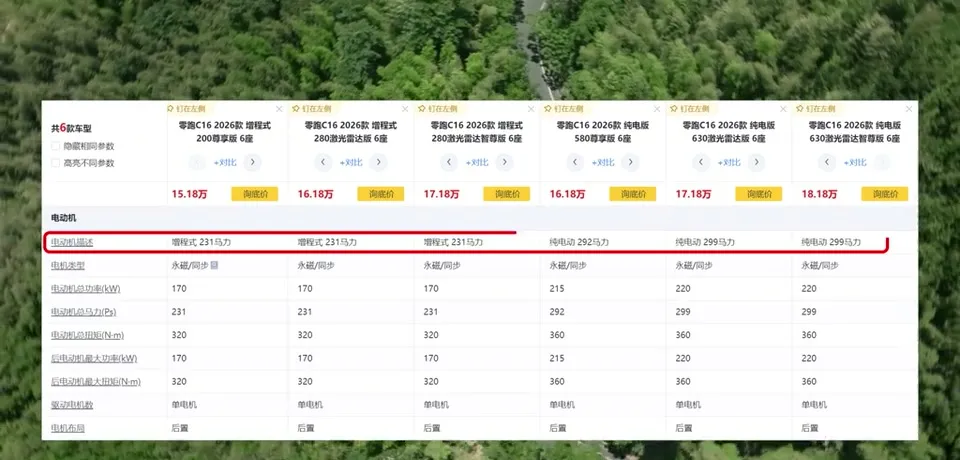Click the 纯电动 292马力 cell

pos(579,243)
